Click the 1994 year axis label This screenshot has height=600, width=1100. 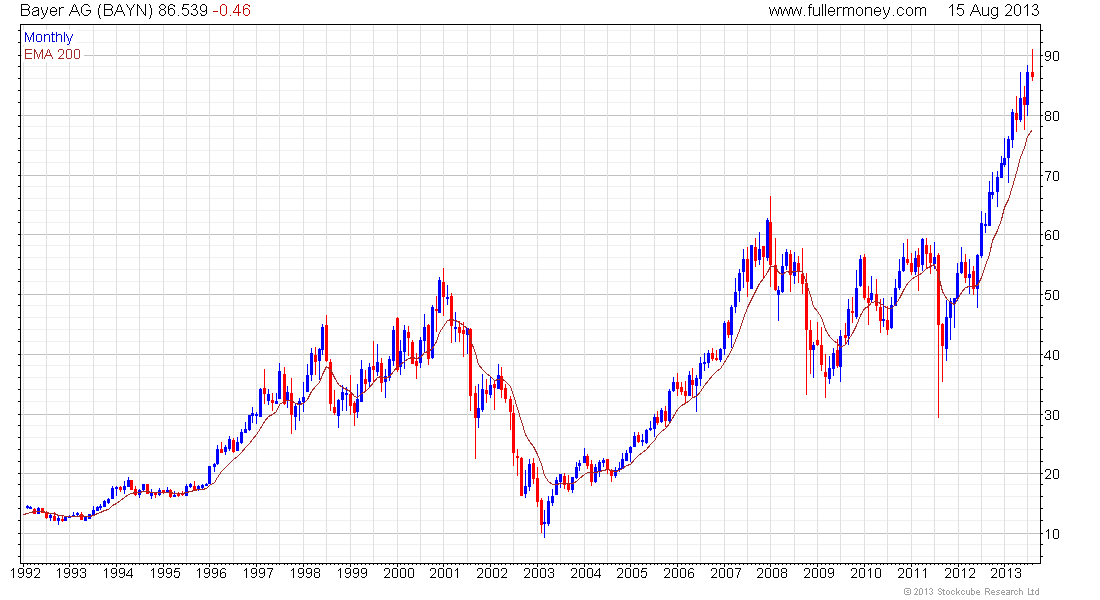pyautogui.click(x=118, y=573)
